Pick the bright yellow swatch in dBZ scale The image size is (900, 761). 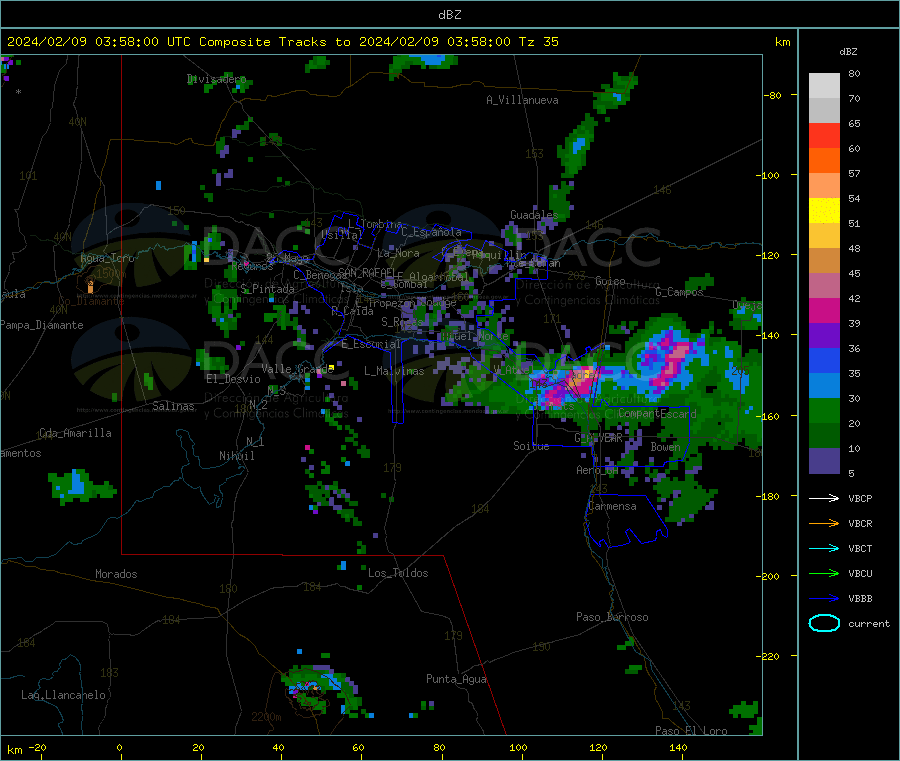point(824,211)
